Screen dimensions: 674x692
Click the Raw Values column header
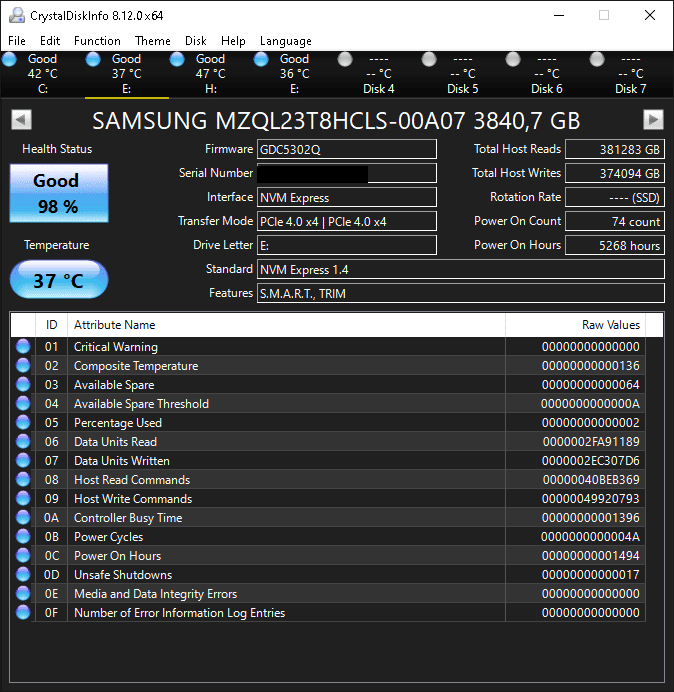point(576,325)
